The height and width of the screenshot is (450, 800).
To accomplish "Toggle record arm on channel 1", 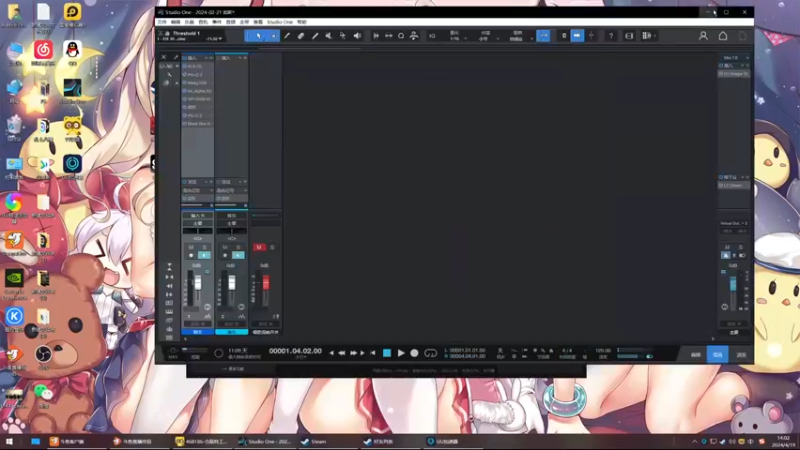I will (x=191, y=255).
